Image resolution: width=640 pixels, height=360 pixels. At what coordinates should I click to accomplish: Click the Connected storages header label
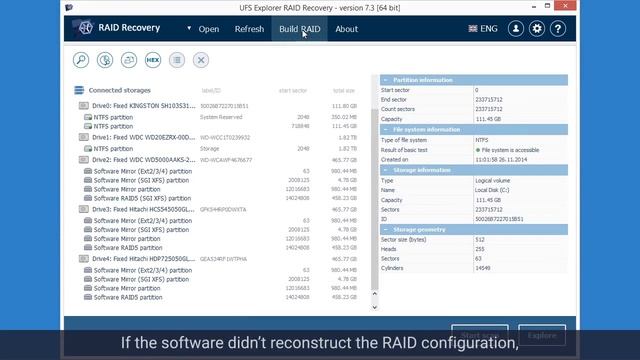pos(120,90)
